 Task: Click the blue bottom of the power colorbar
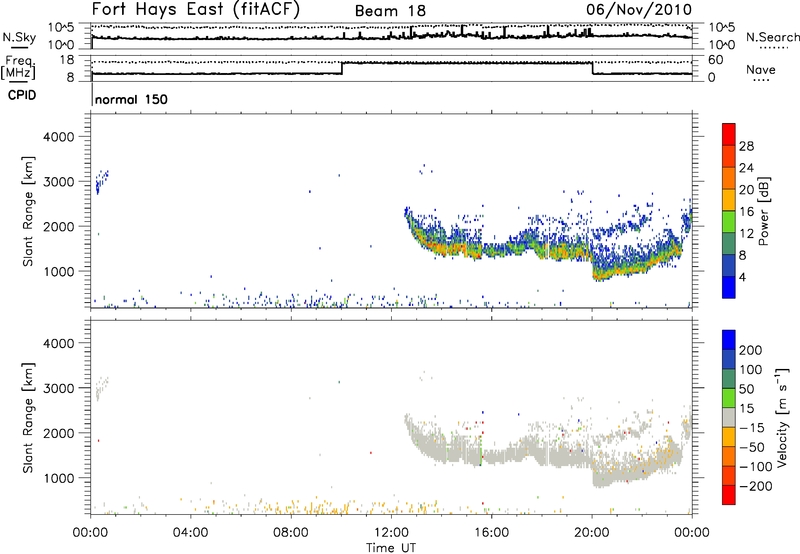point(729,287)
